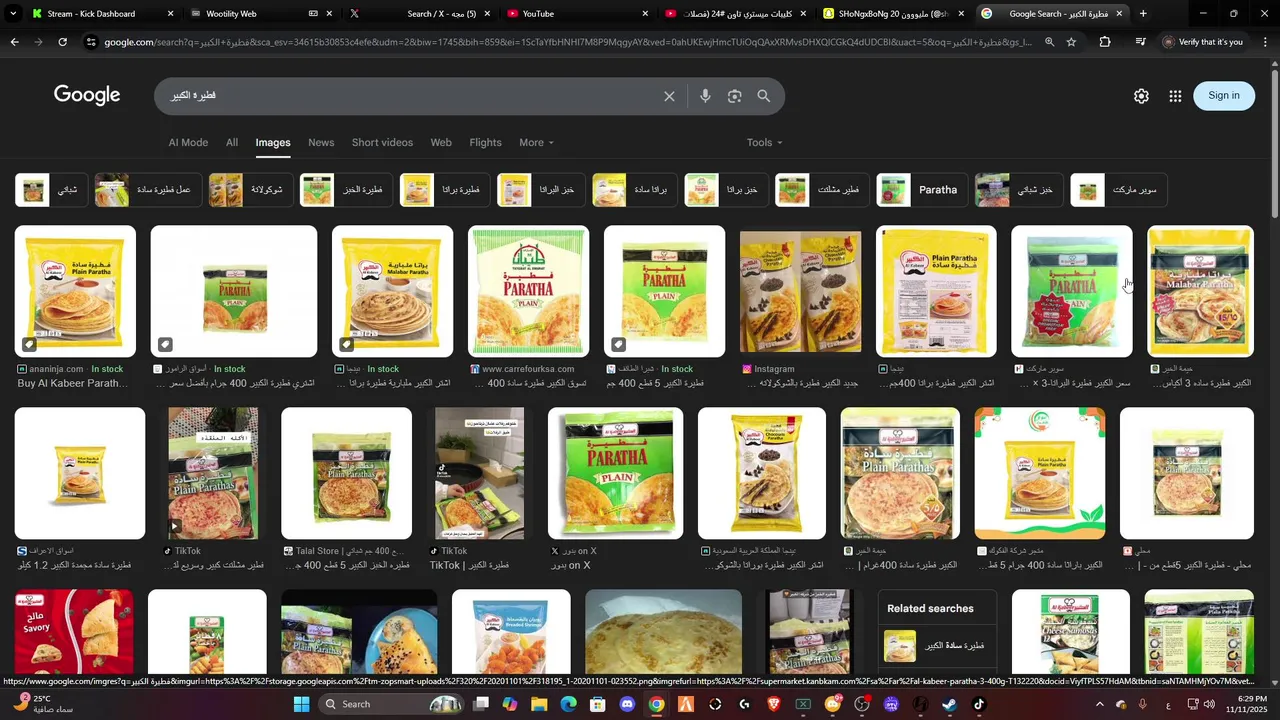Open 'Buy Al Kabeer Parath...' result link
The image size is (1280, 720).
click(x=73, y=383)
